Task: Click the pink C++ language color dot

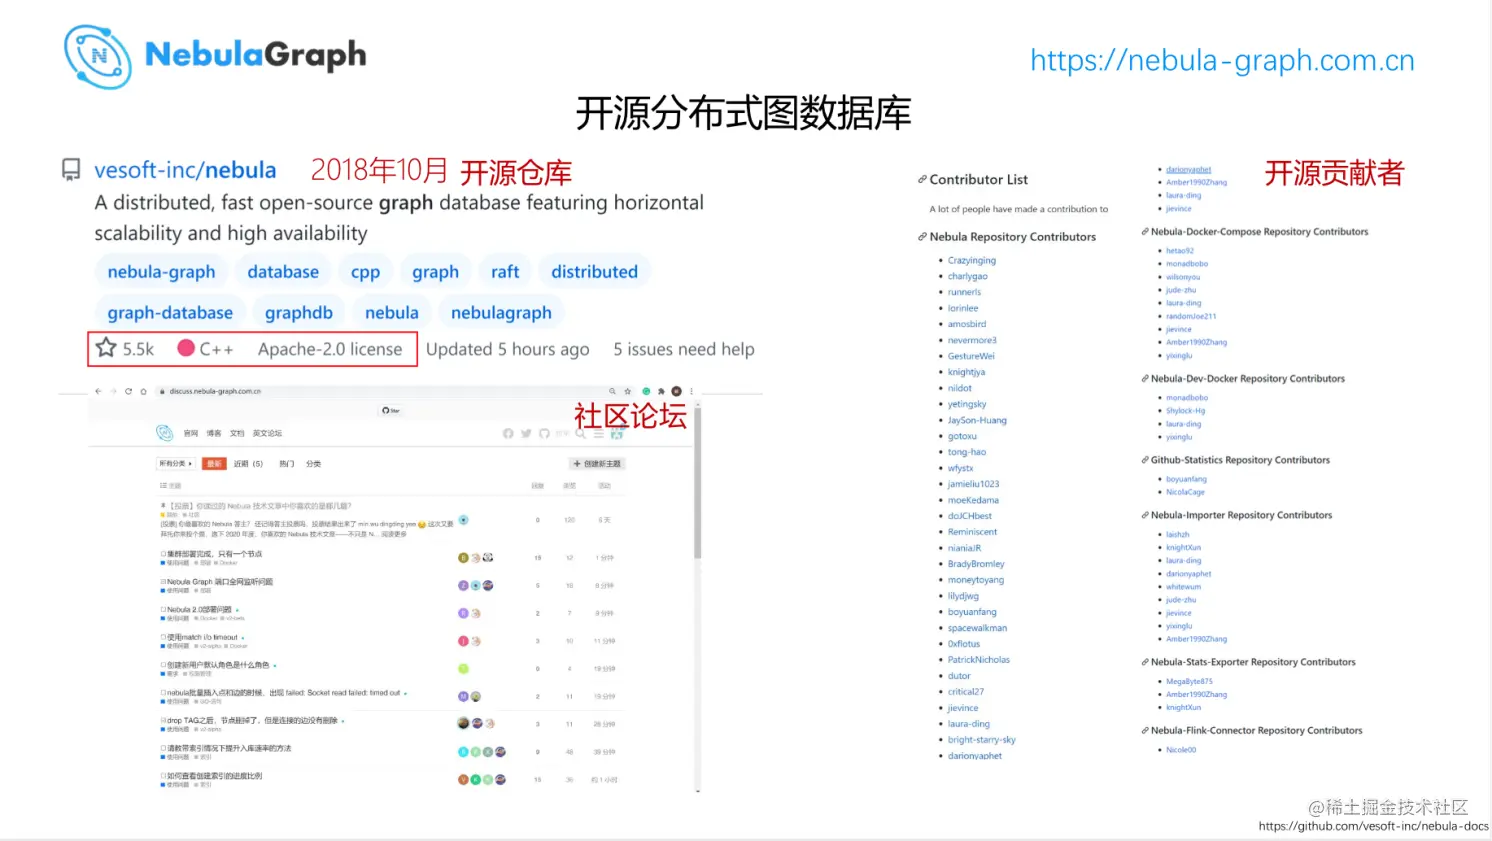Action: coord(186,348)
